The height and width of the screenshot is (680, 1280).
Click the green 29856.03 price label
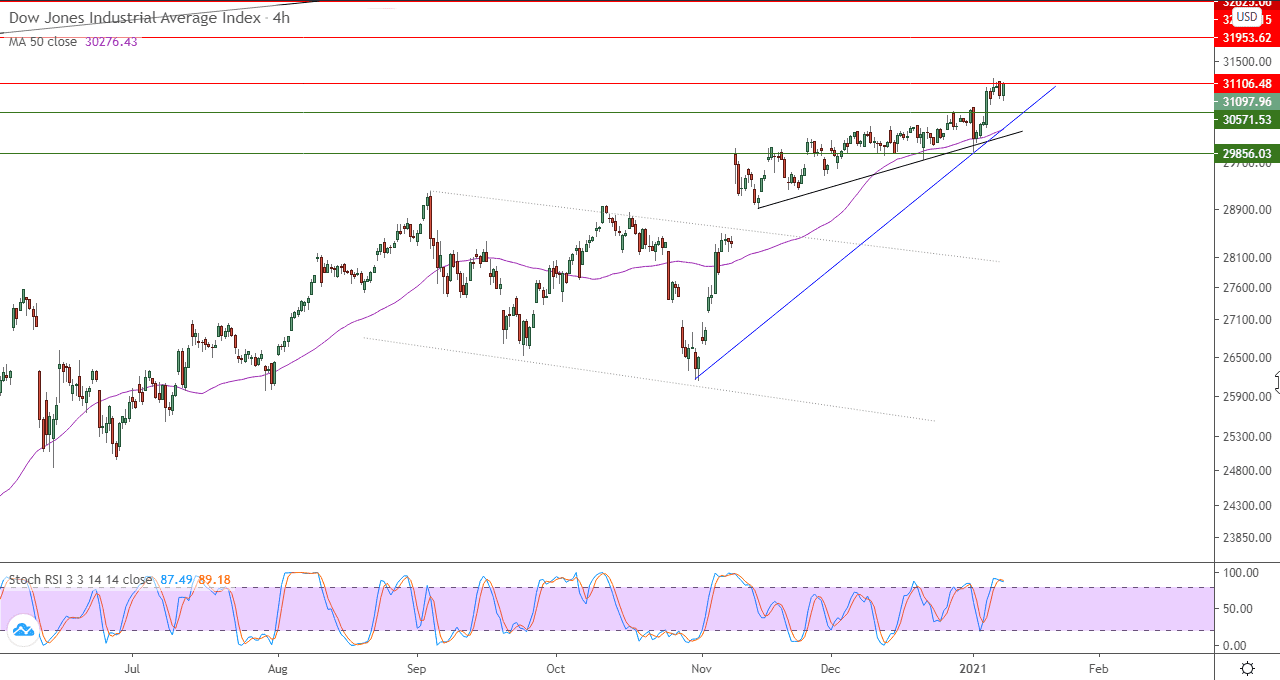(x=1245, y=154)
